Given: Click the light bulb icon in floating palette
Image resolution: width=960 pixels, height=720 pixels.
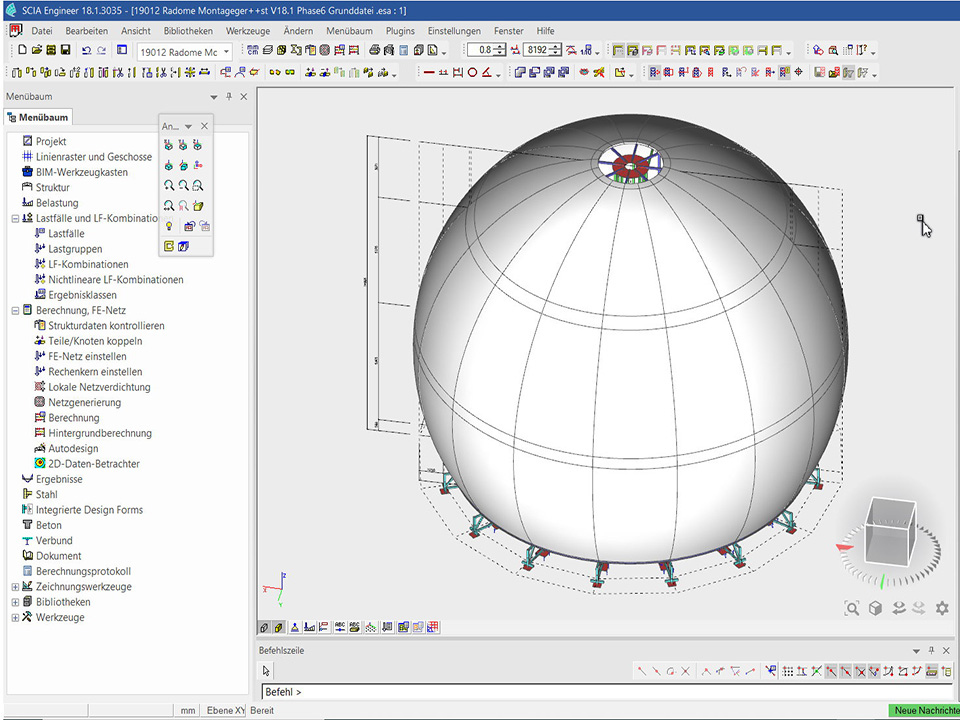Looking at the screenshot, I should point(169,226).
